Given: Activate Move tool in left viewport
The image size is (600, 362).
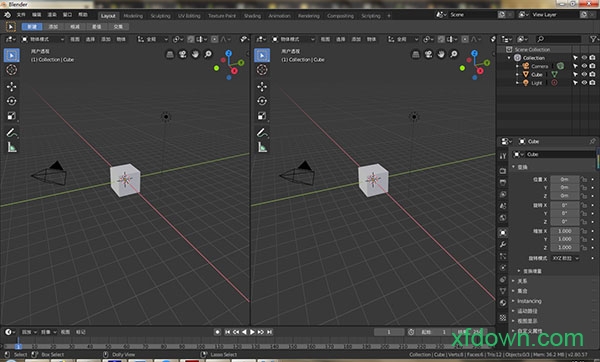Looking at the screenshot, I should pyautogui.click(x=11, y=86).
